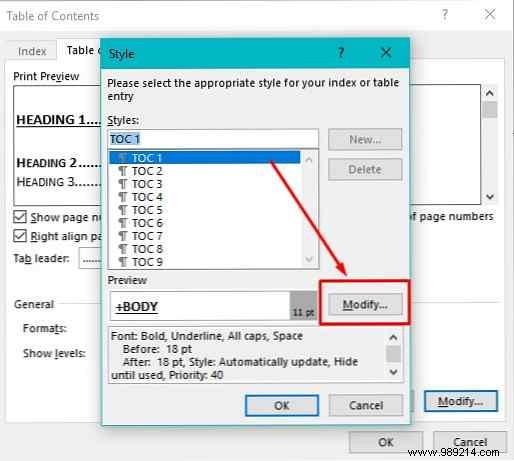Click the paragraph icon beside TOC 9
514x461 pixels.
pos(123,262)
